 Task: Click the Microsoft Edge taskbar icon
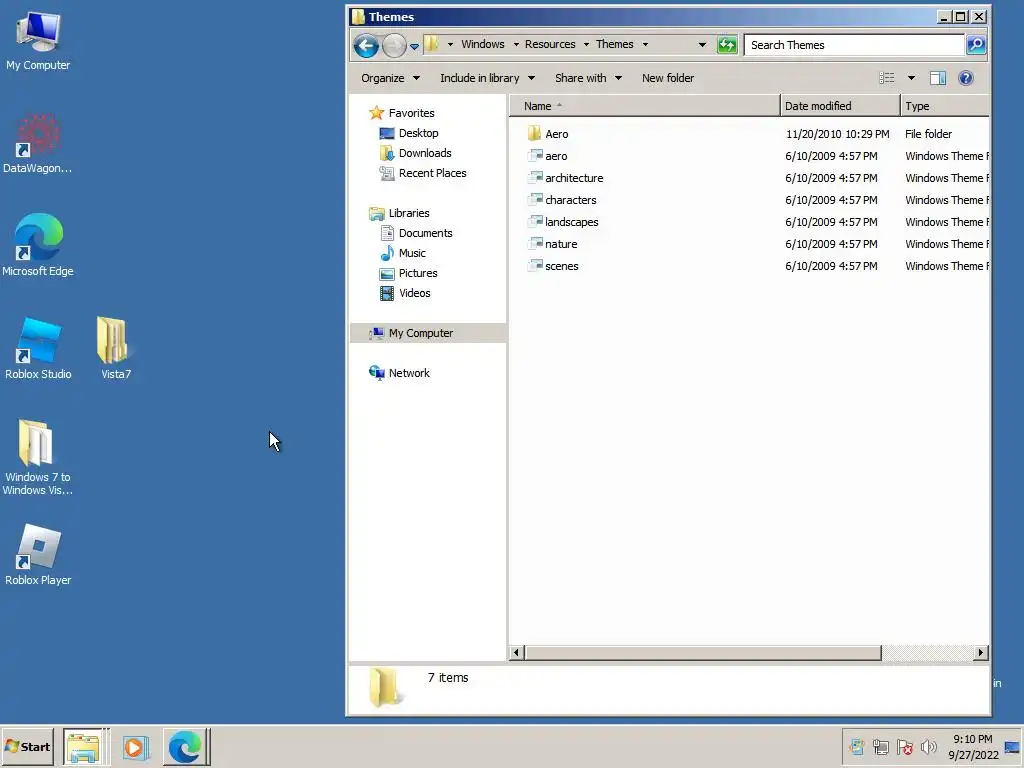tap(185, 746)
